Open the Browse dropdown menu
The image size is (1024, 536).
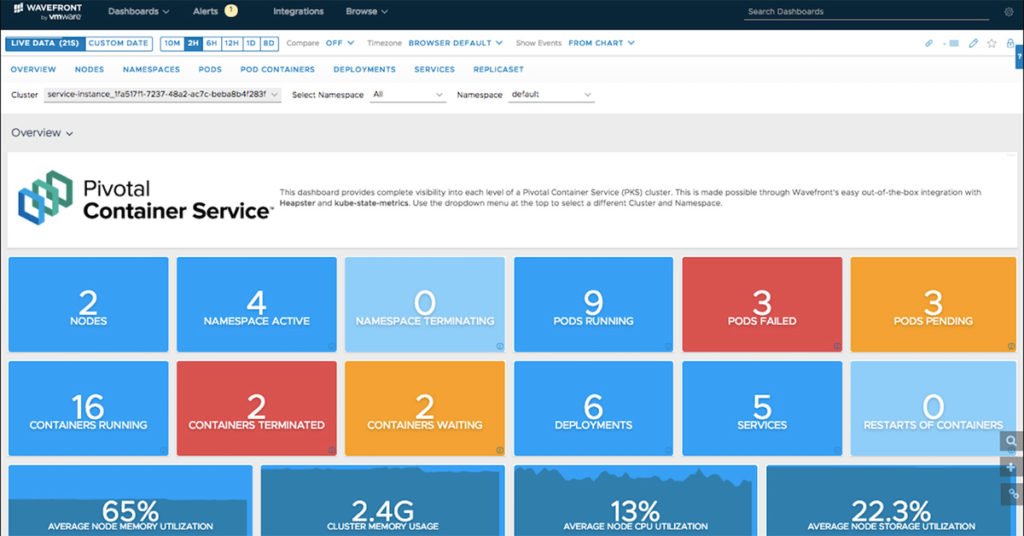(x=366, y=12)
